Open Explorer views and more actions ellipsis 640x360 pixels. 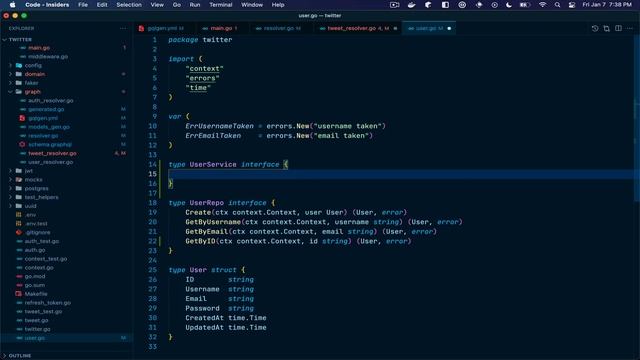tap(123, 28)
